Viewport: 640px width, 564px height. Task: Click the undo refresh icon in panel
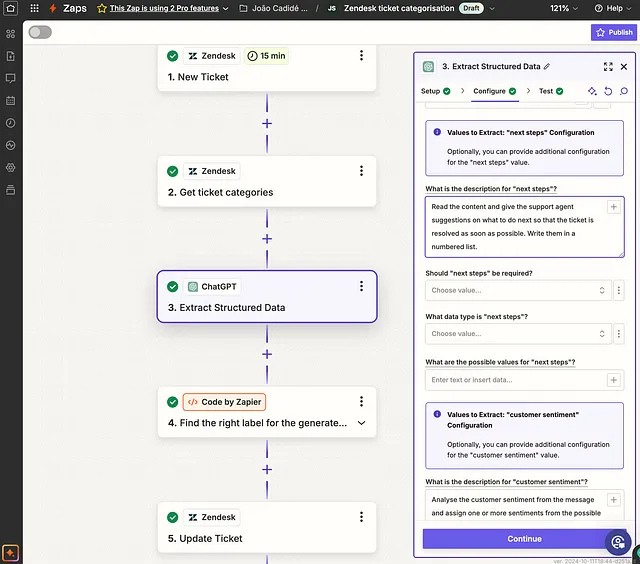[x=608, y=91]
